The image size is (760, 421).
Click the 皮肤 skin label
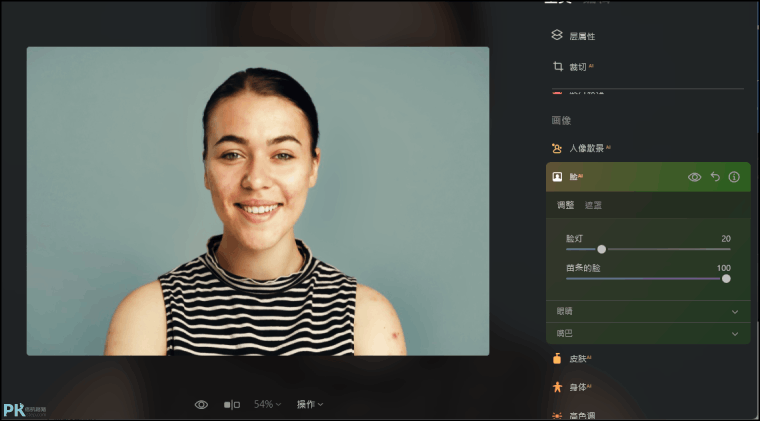click(x=578, y=359)
